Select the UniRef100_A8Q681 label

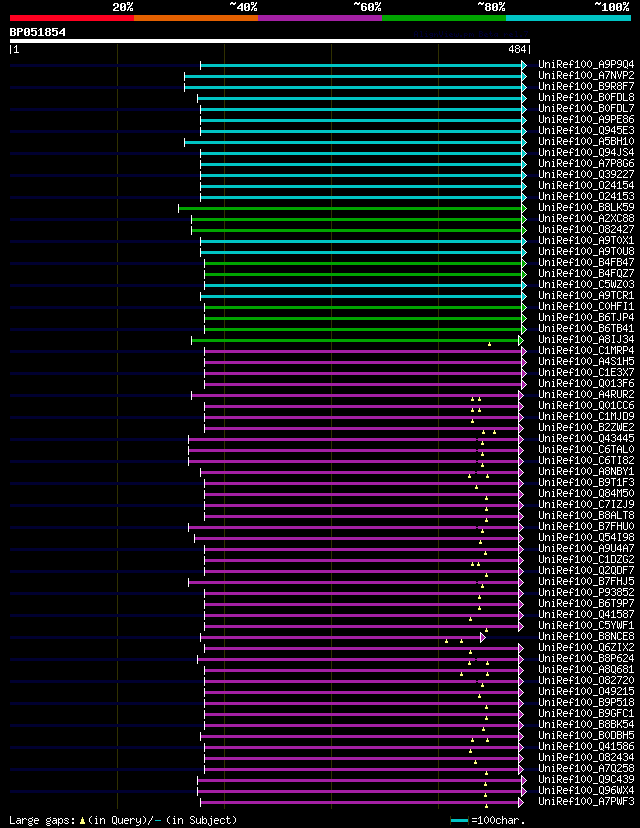586,670
